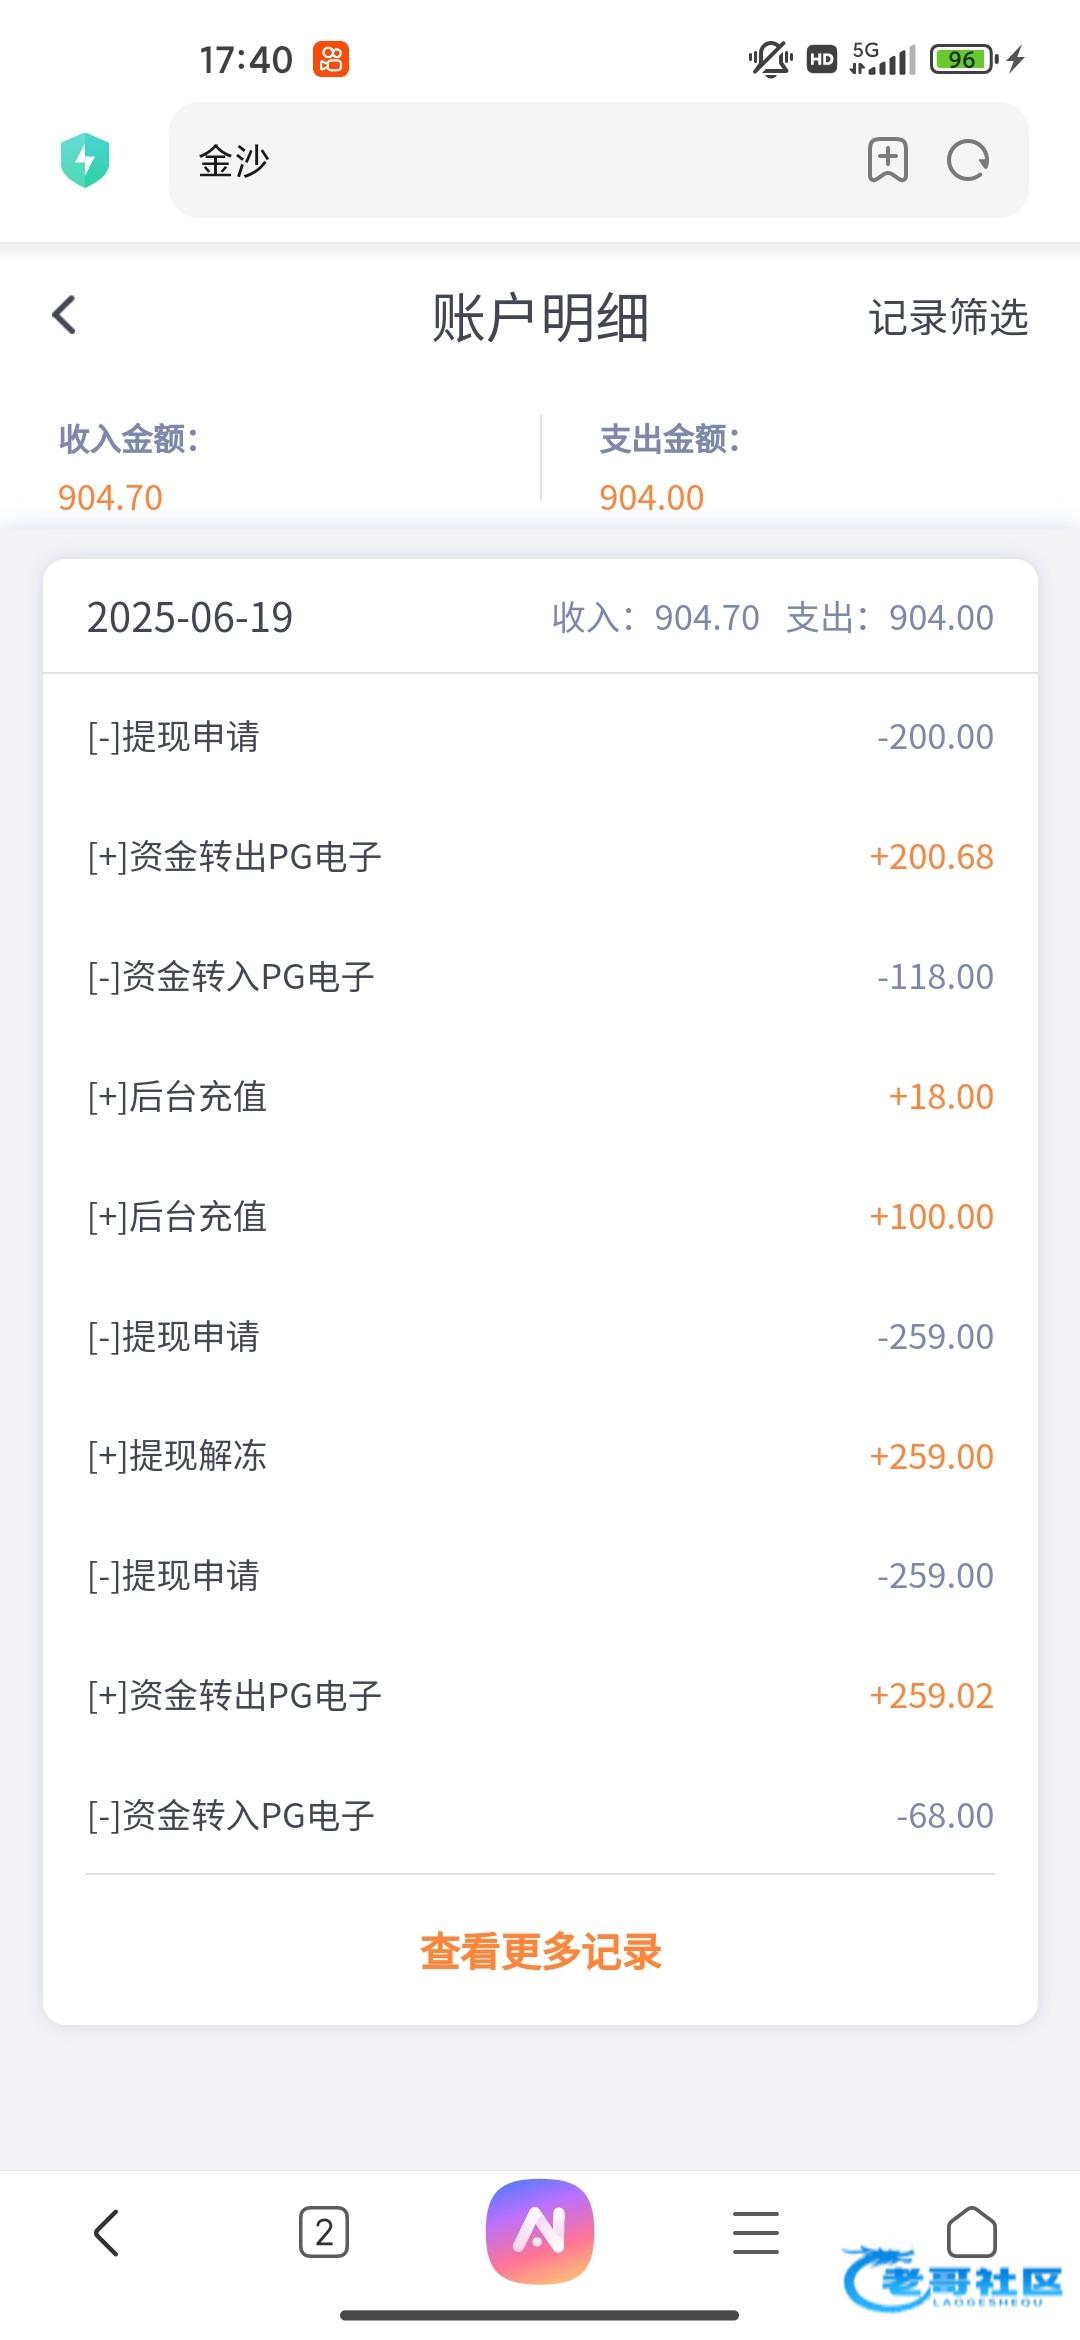Reload the page with refresh icon

pyautogui.click(x=967, y=160)
